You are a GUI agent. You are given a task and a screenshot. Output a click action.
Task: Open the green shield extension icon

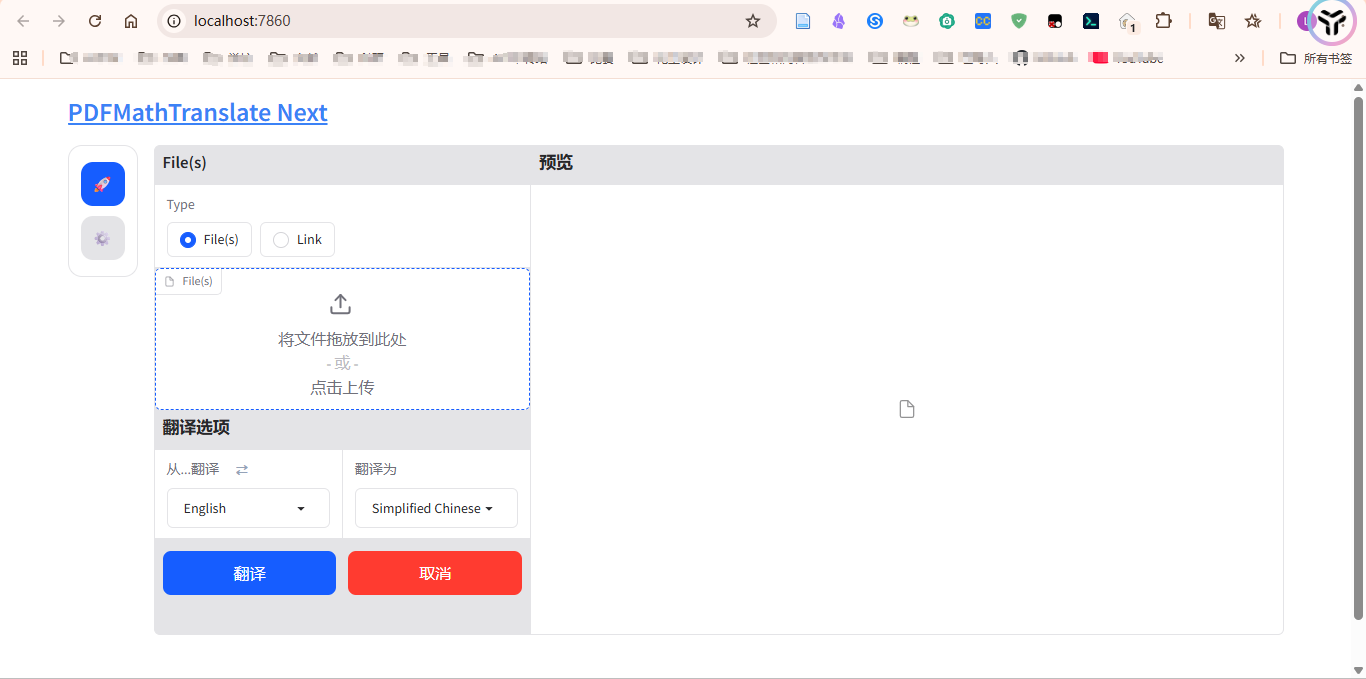coord(1019,21)
